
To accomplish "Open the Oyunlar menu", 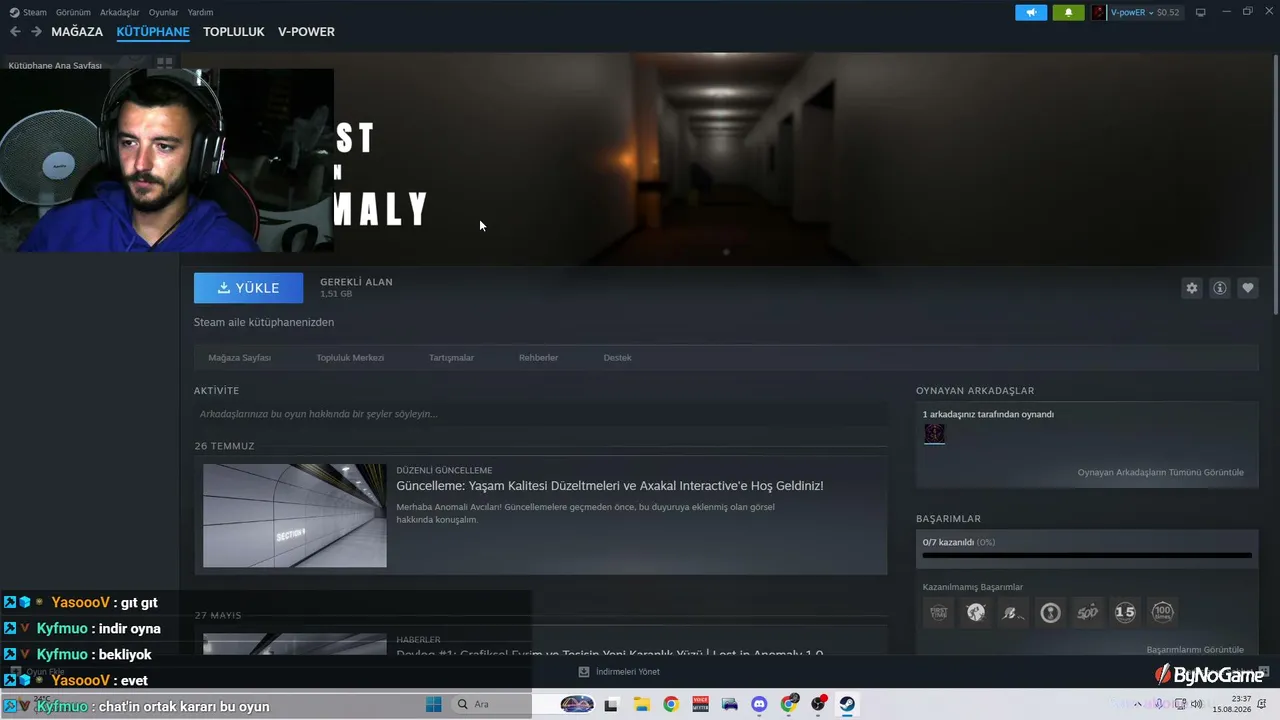I will pyautogui.click(x=164, y=13).
